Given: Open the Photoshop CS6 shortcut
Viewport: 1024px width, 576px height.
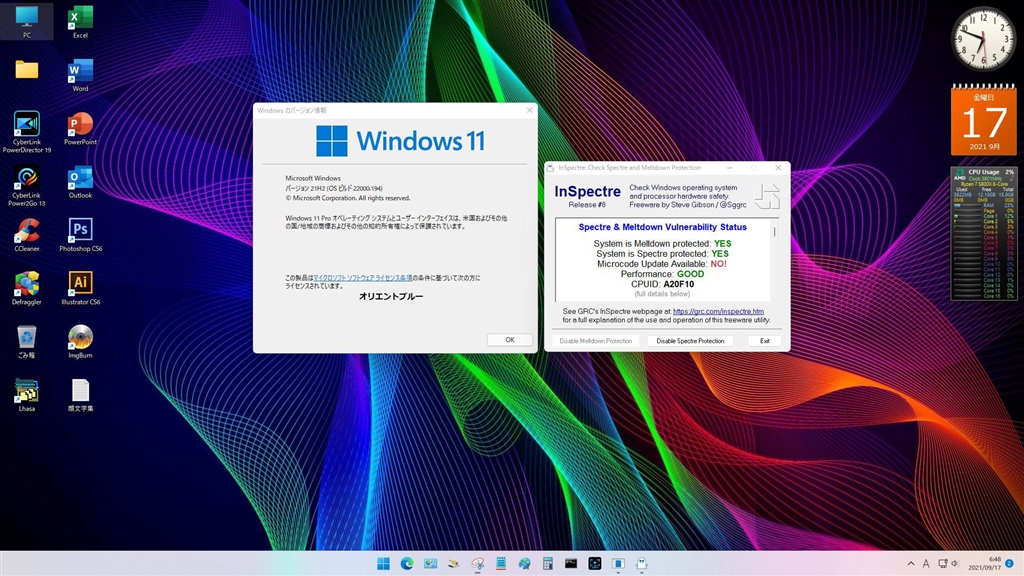Looking at the screenshot, I should [80, 235].
